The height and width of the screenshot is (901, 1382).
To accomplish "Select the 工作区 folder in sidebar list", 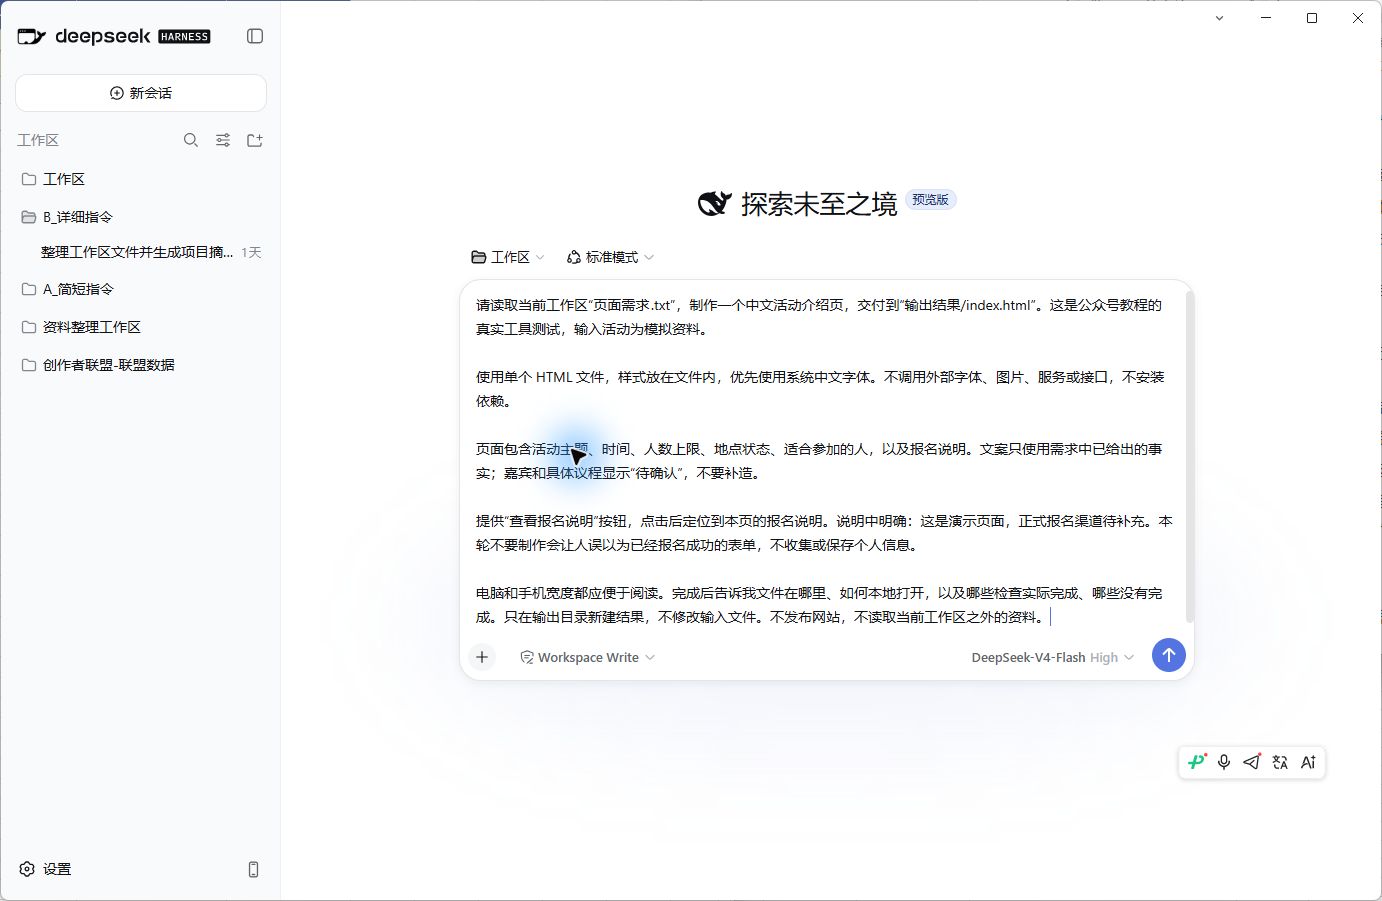I will click(141, 179).
